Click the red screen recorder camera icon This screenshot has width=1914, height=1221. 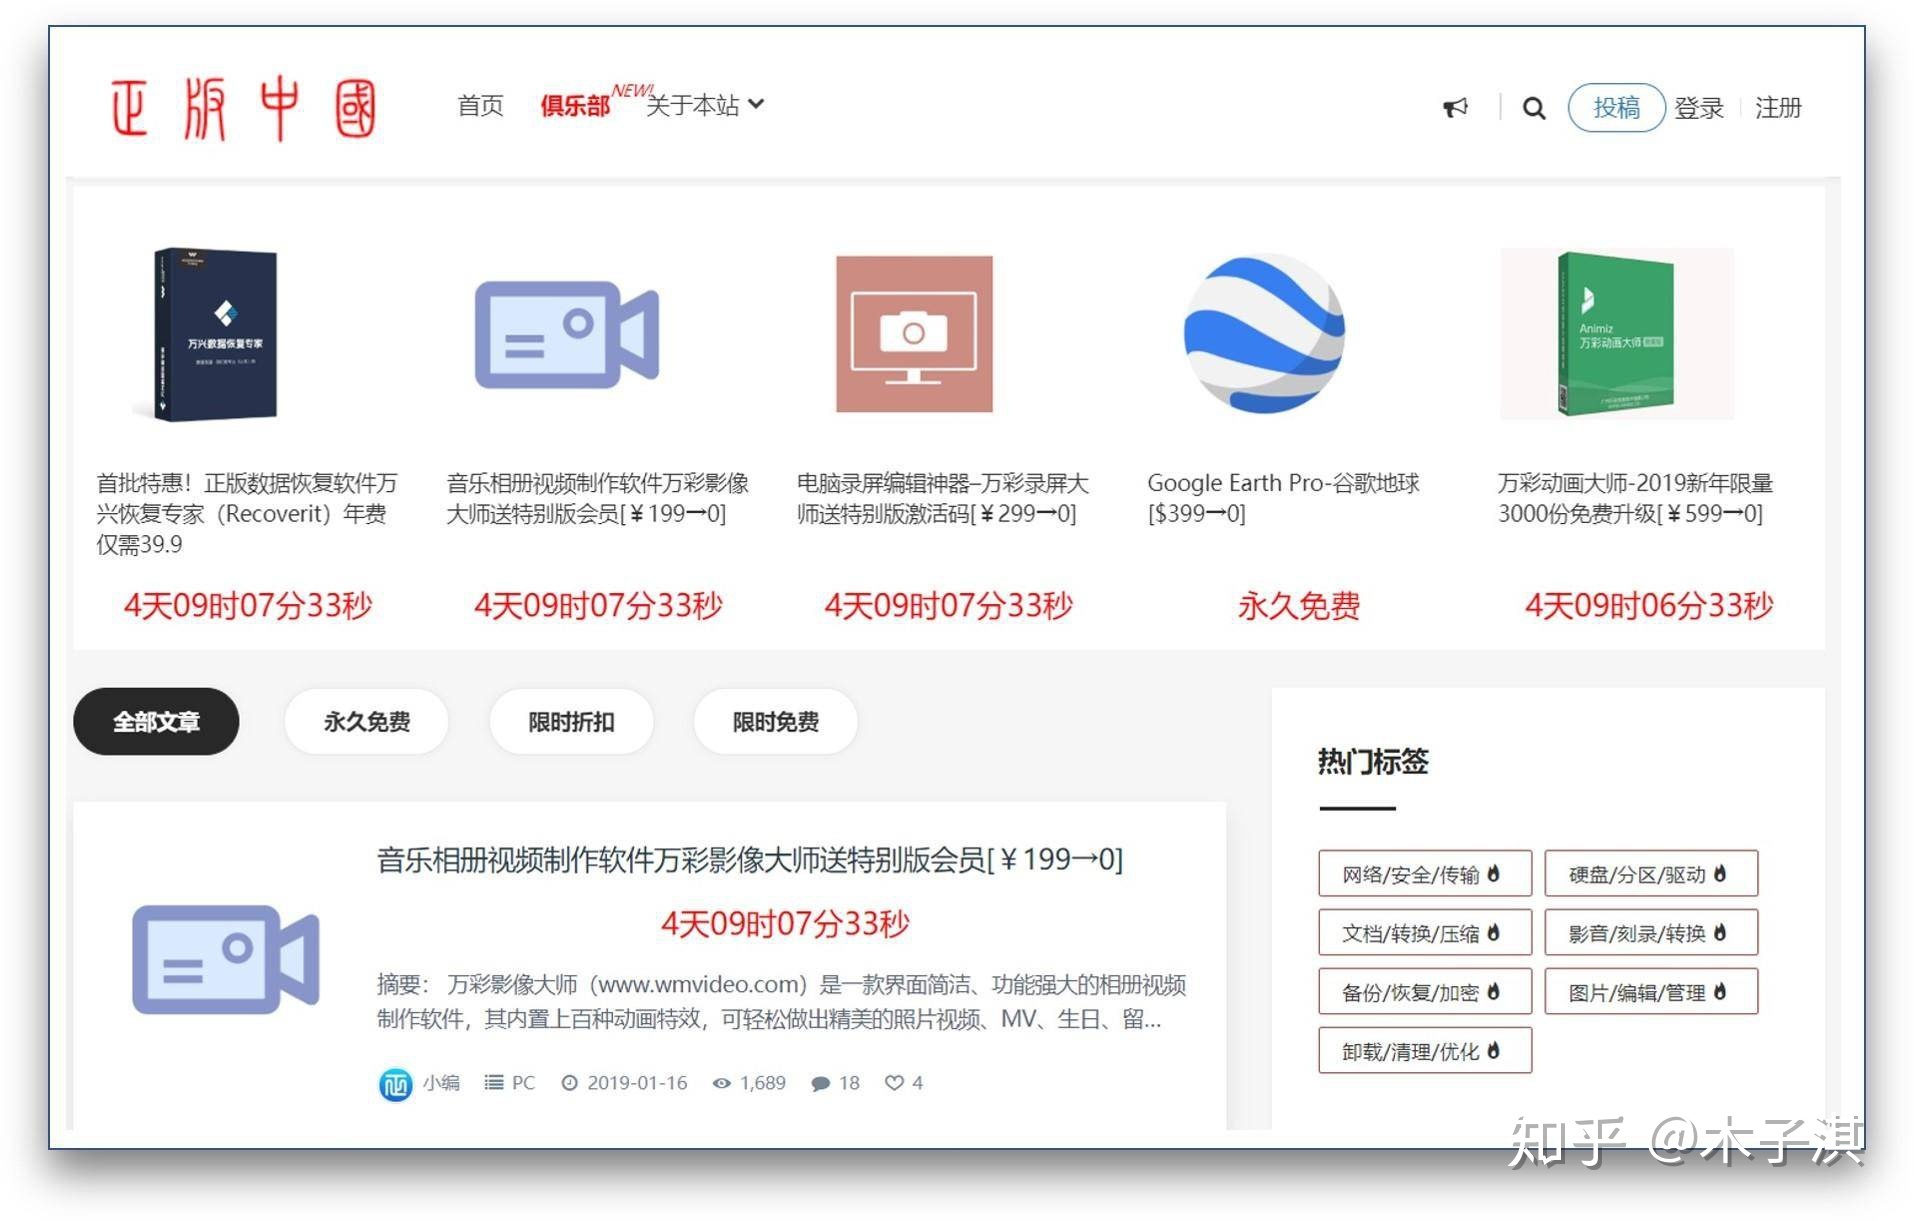click(914, 333)
